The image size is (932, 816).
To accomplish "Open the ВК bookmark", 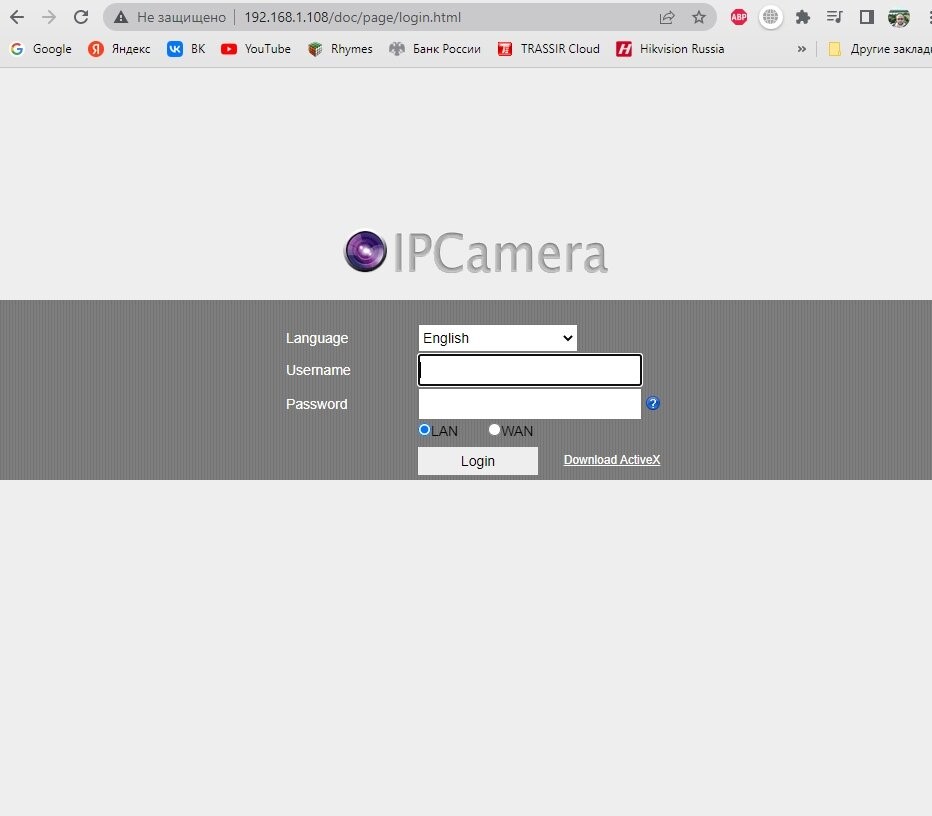I will (x=186, y=49).
